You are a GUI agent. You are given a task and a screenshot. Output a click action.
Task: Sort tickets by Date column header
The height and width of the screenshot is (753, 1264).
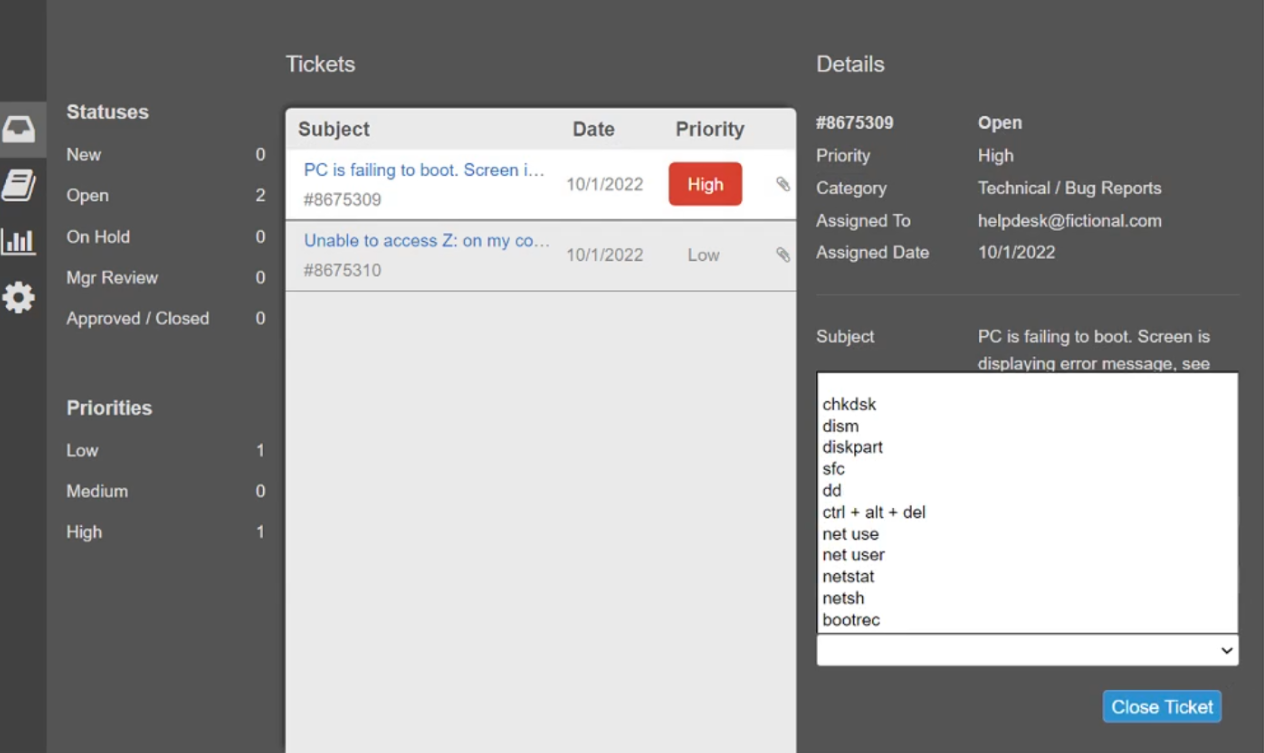coord(593,129)
